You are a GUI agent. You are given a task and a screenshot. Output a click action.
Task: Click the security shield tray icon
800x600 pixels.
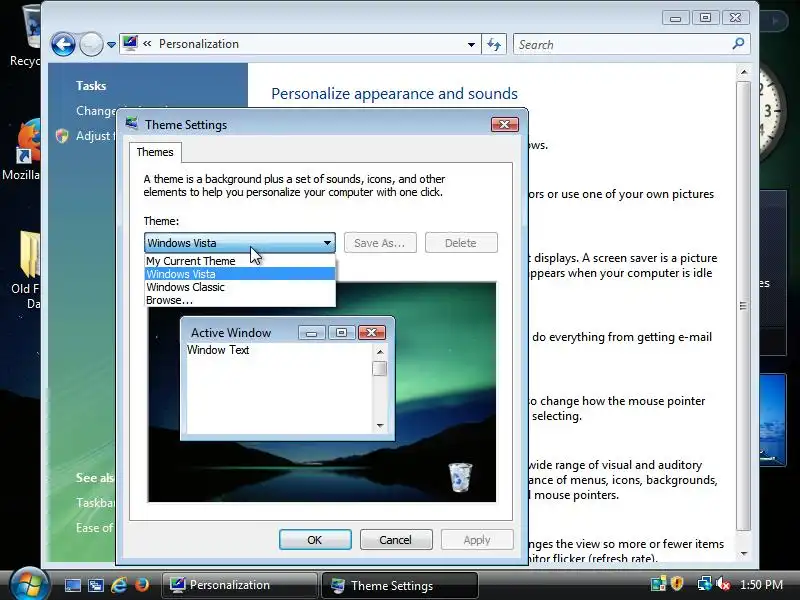(677, 584)
